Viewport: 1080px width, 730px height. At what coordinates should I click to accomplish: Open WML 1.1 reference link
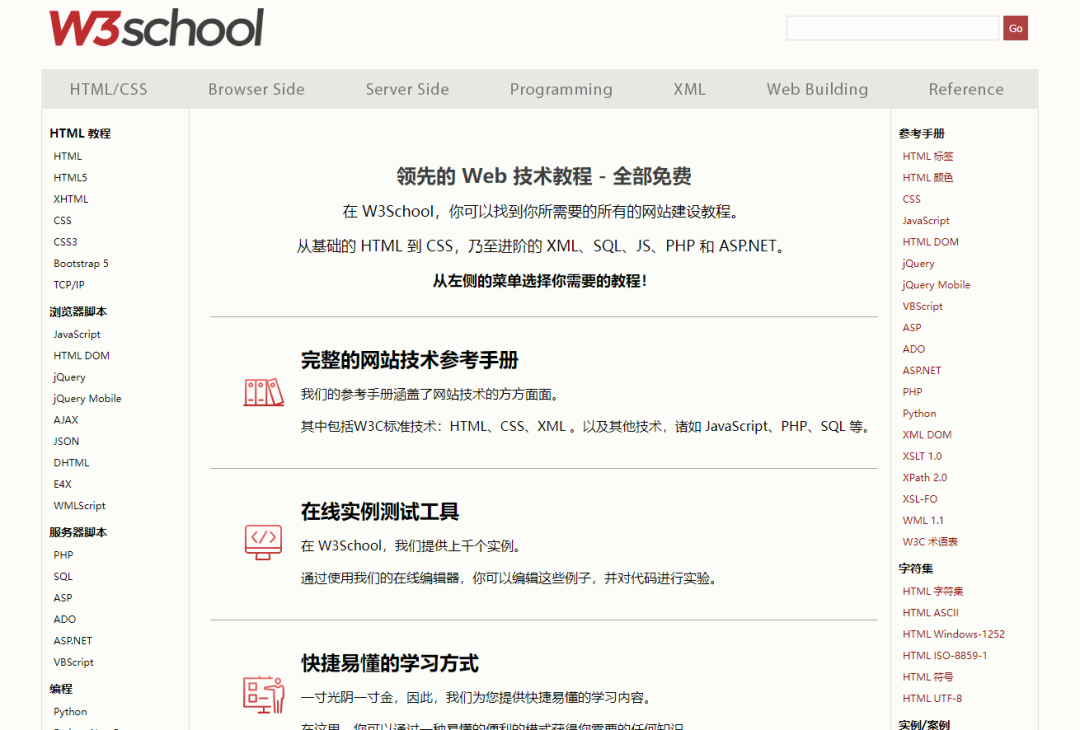click(x=923, y=520)
